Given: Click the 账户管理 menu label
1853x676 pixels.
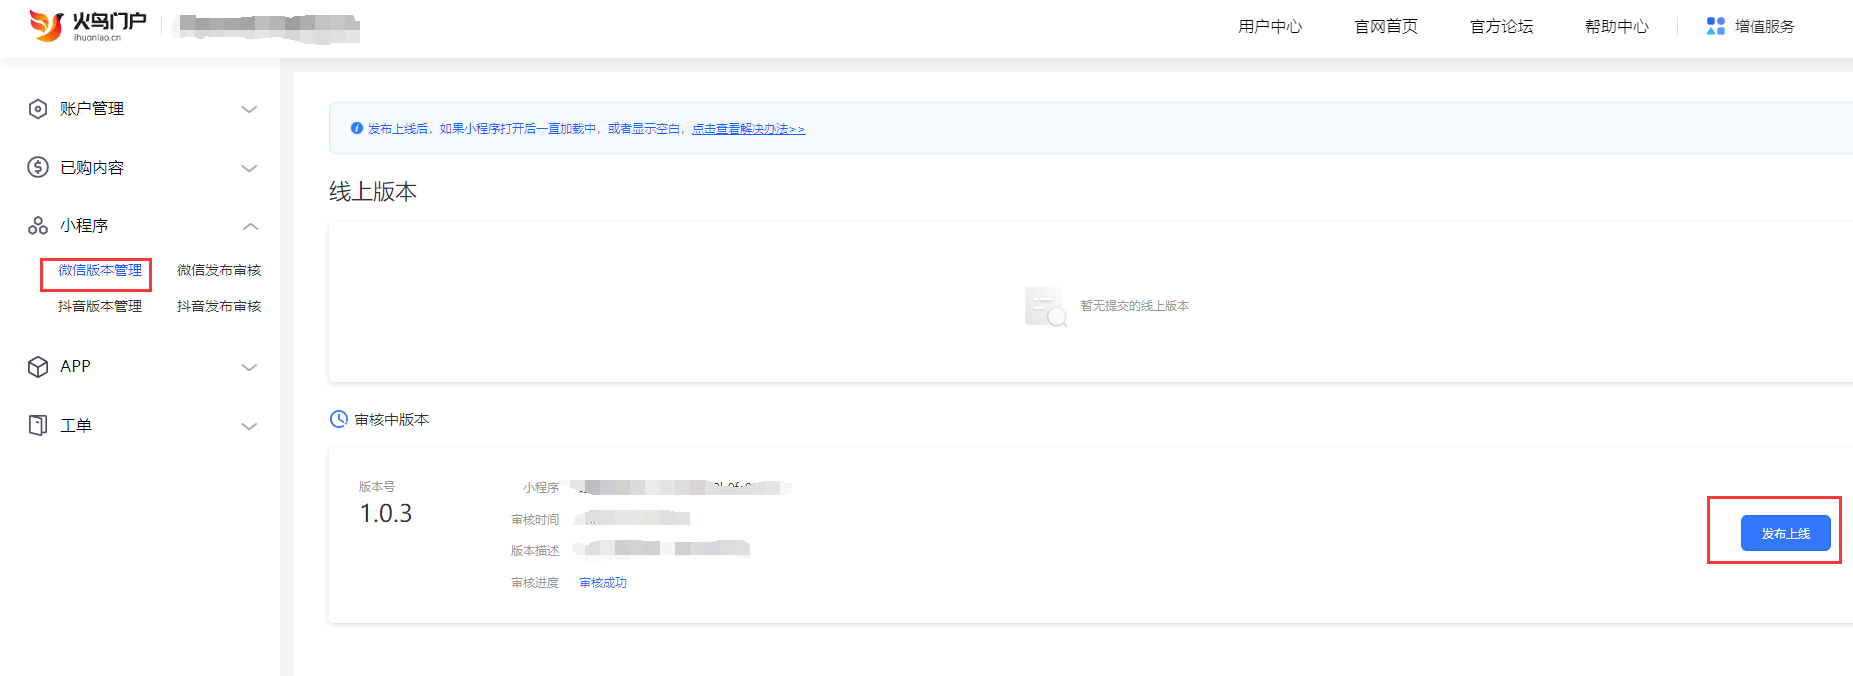Looking at the screenshot, I should (92, 109).
